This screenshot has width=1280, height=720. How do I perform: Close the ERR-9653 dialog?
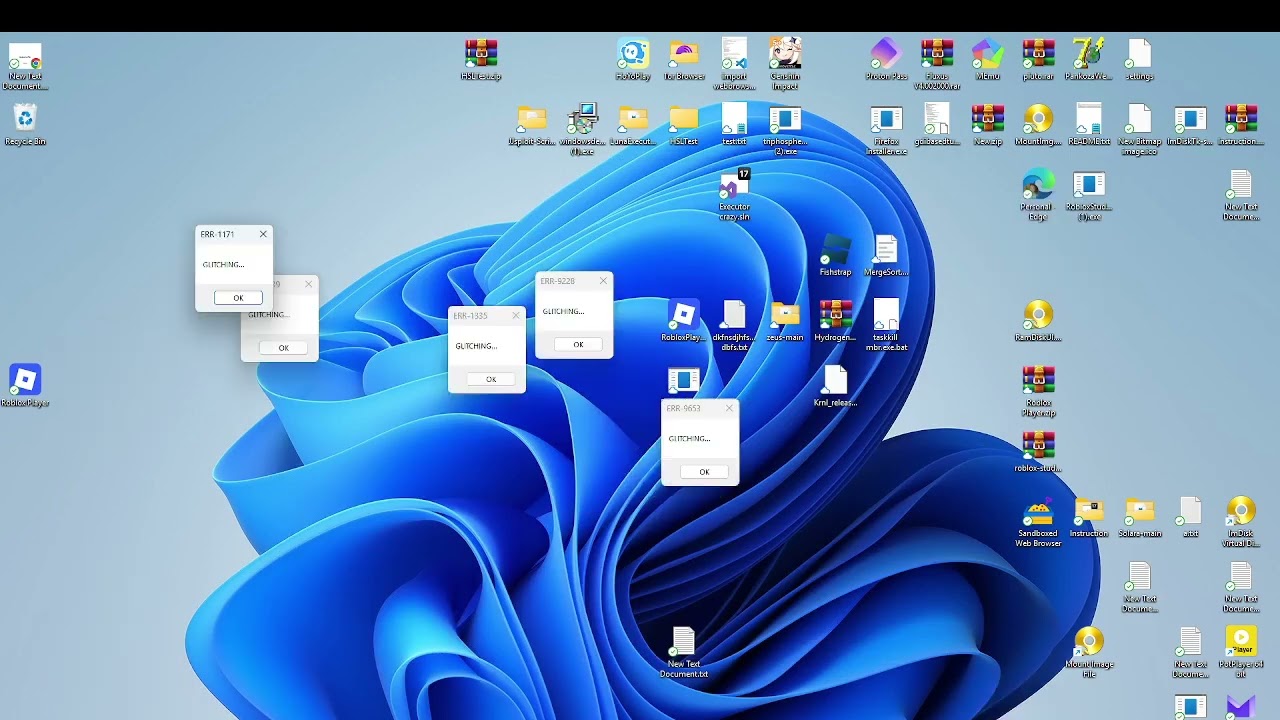coord(729,408)
